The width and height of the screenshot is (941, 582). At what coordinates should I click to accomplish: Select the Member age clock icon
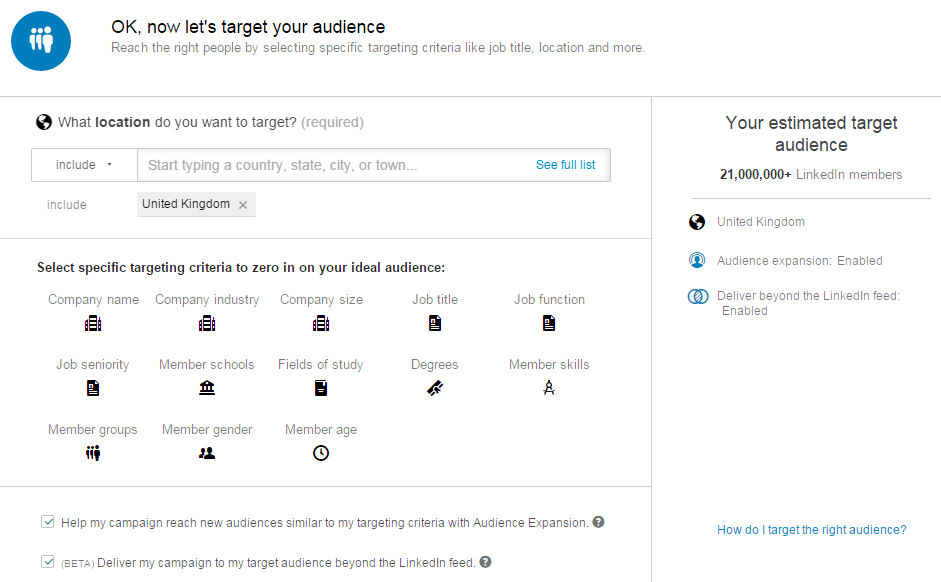[x=321, y=453]
